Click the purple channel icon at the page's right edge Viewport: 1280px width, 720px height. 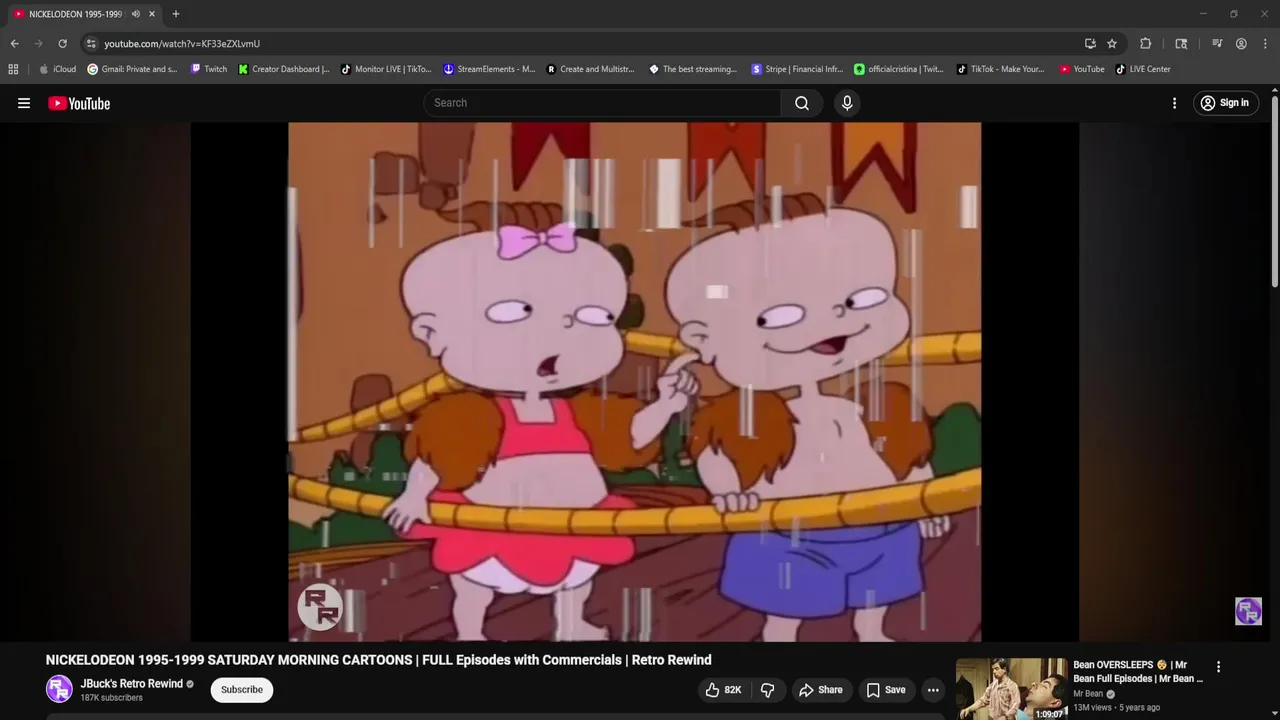tap(1248, 611)
